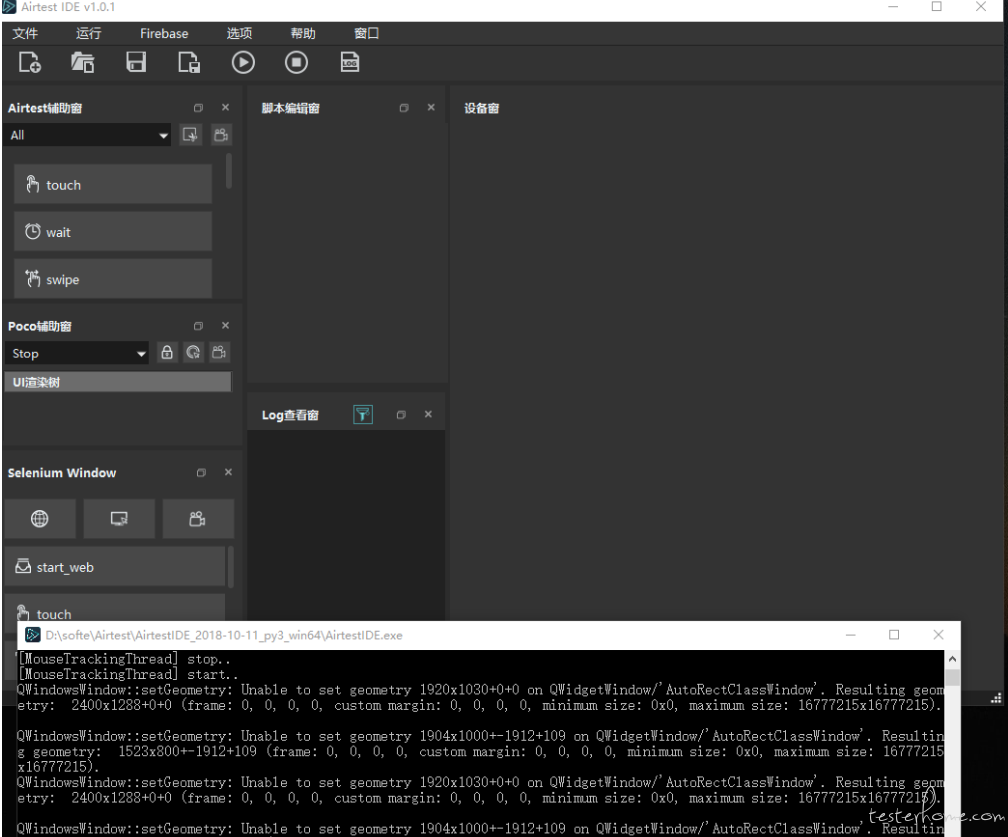
Task: Click the record icon in Airtest辅助窗
Action: point(220,135)
